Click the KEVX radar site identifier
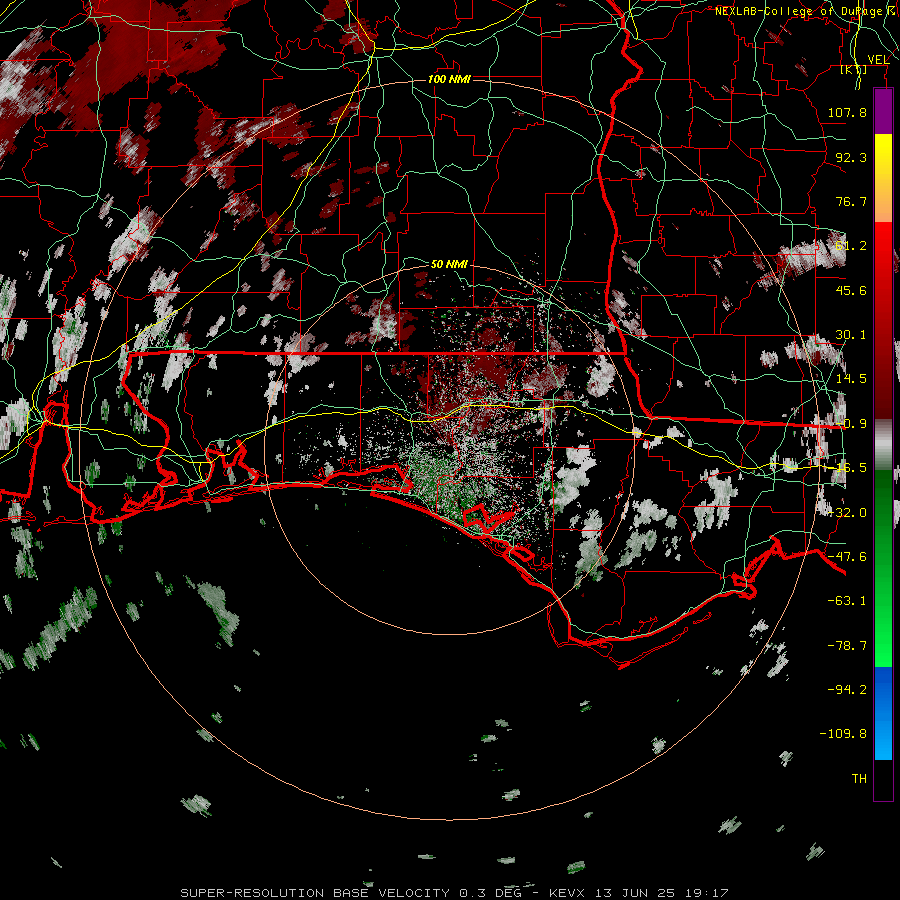900x900 pixels. [568, 893]
